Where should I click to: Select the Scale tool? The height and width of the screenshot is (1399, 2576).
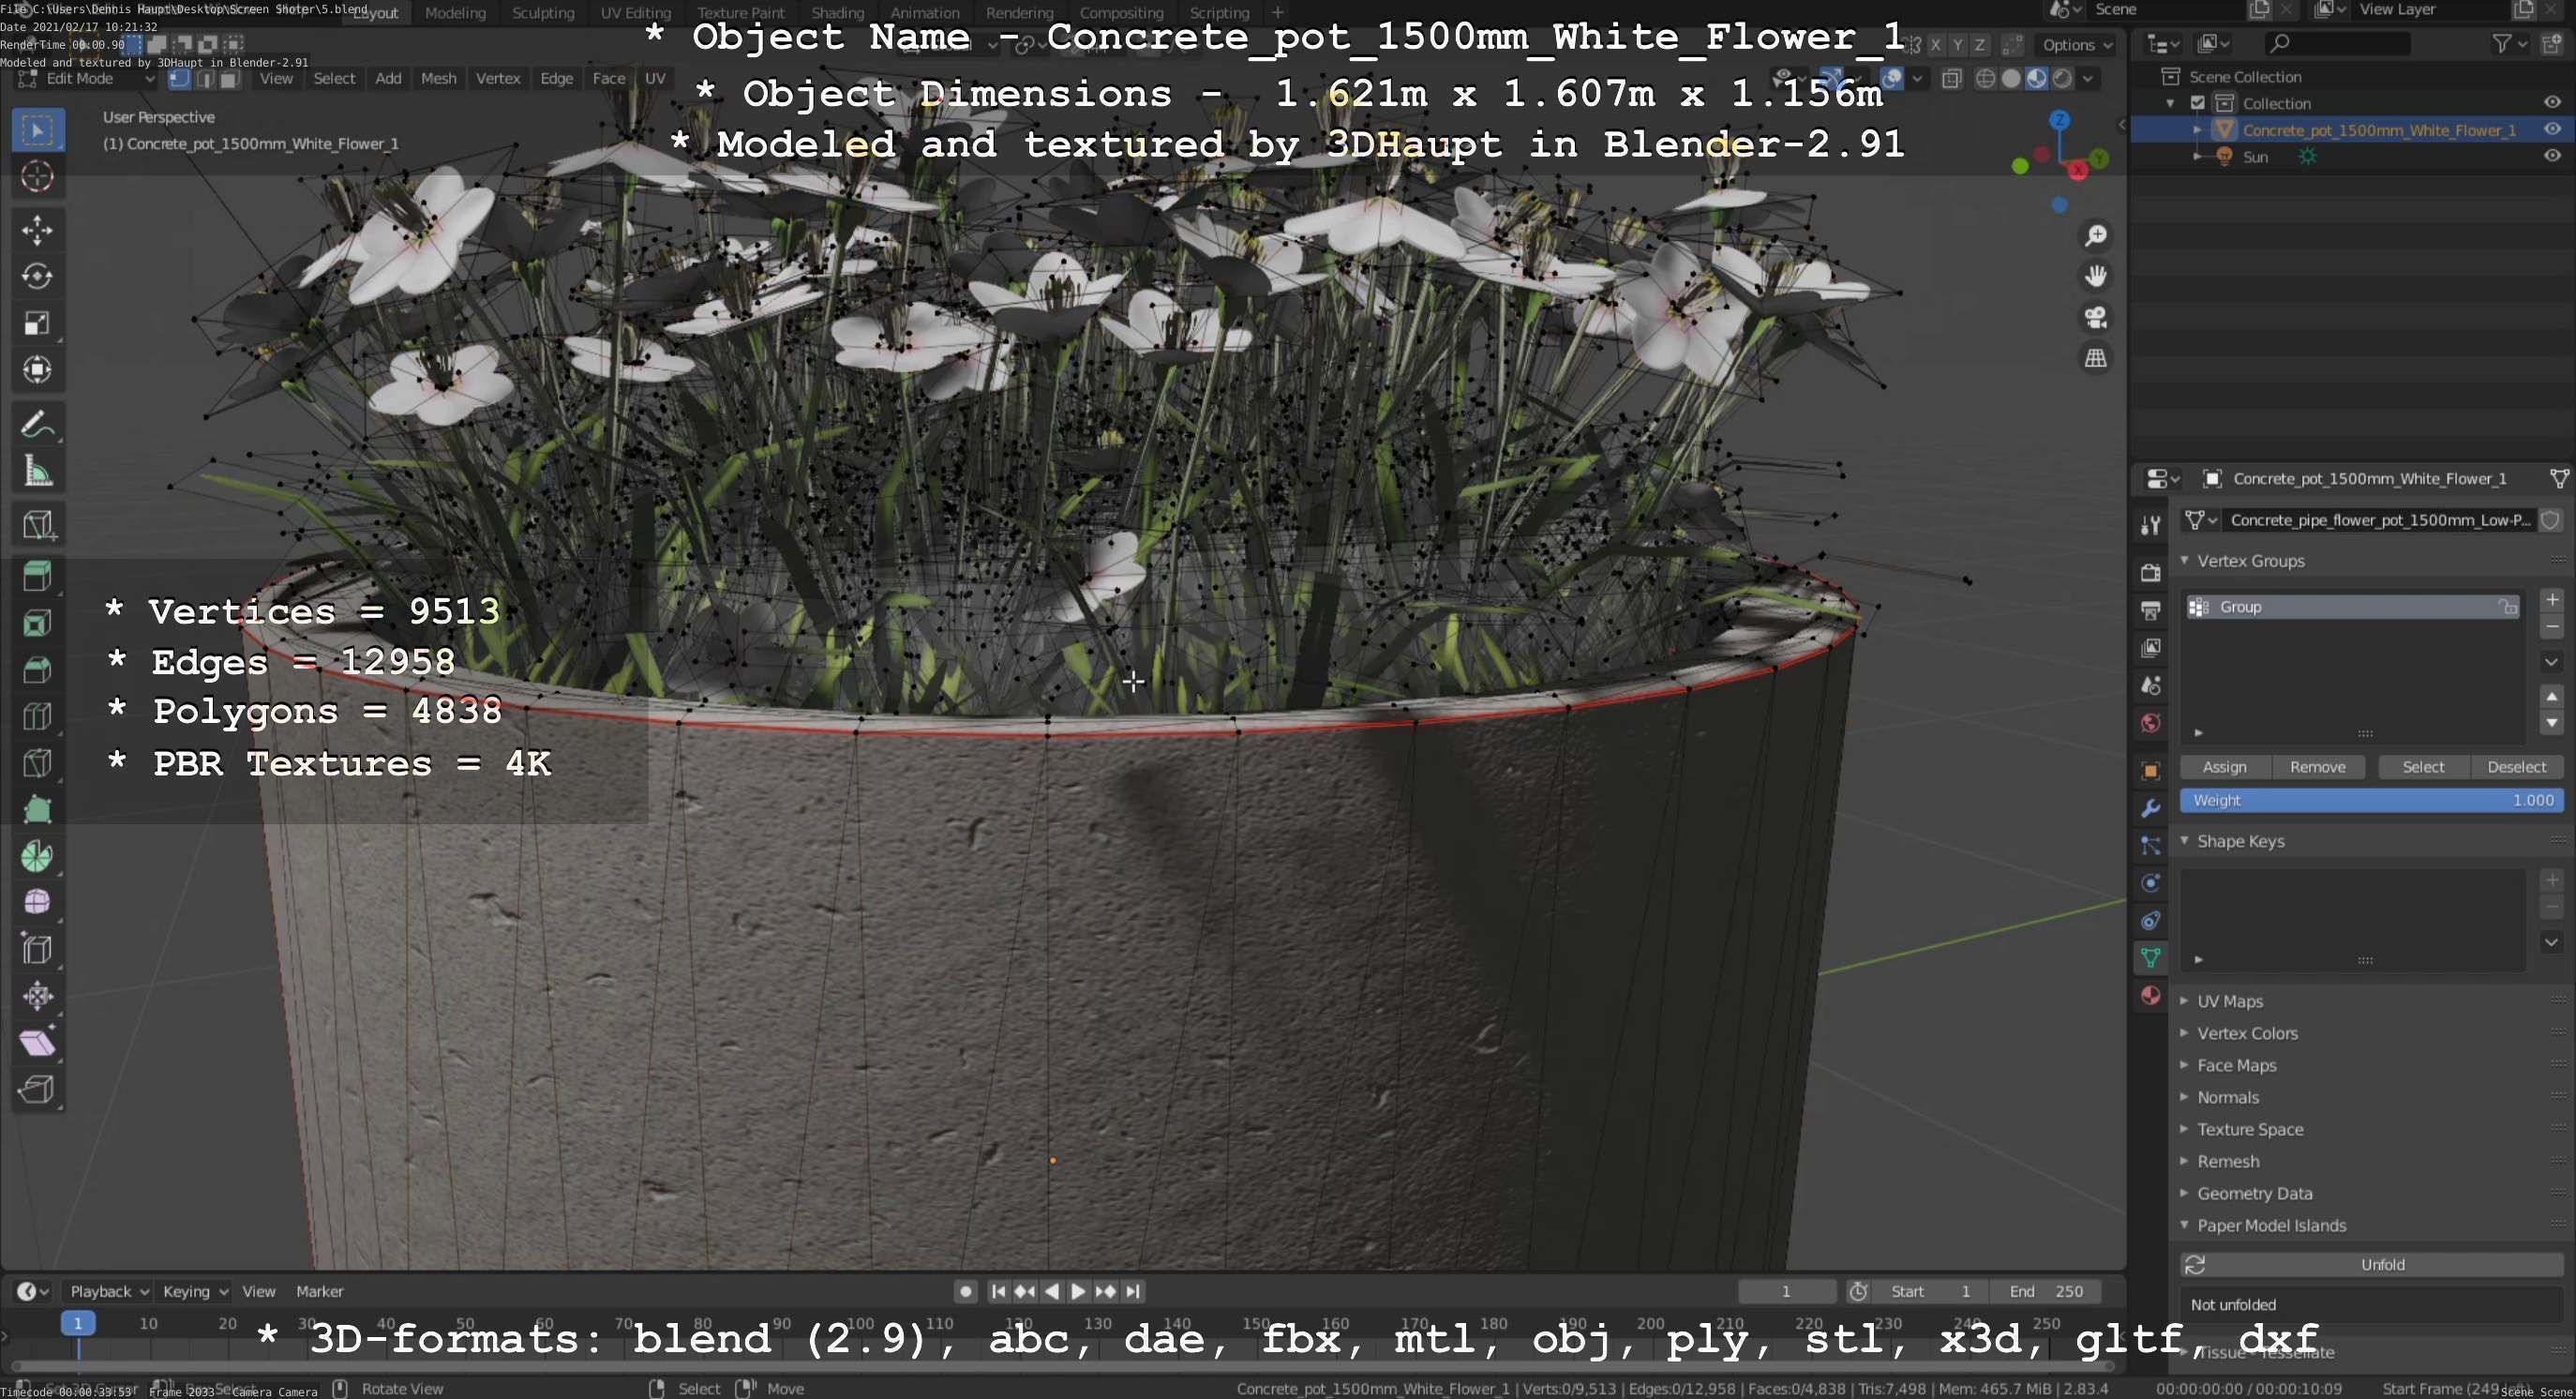(38, 323)
